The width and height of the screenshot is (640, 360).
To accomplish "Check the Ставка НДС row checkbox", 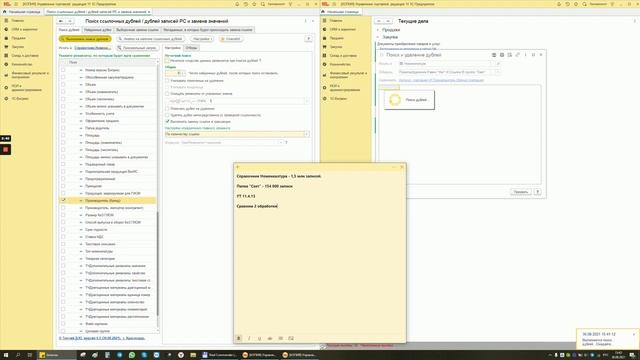I will point(63,237).
